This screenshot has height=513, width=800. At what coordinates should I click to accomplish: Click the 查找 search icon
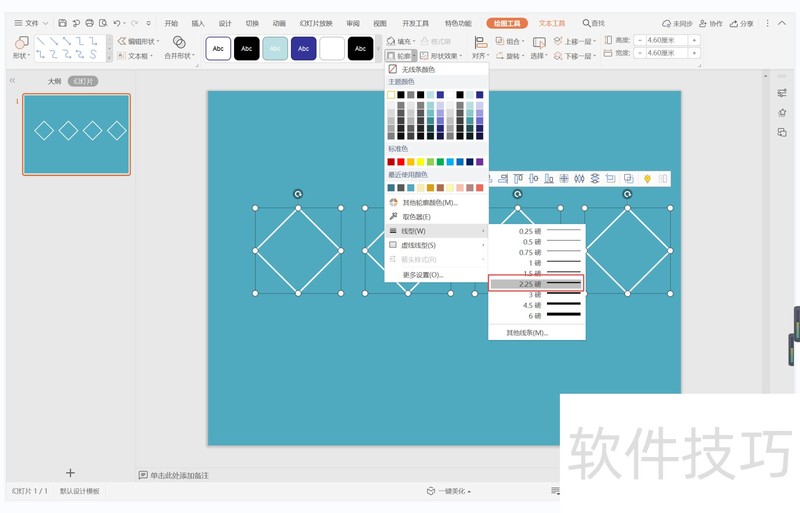point(592,23)
